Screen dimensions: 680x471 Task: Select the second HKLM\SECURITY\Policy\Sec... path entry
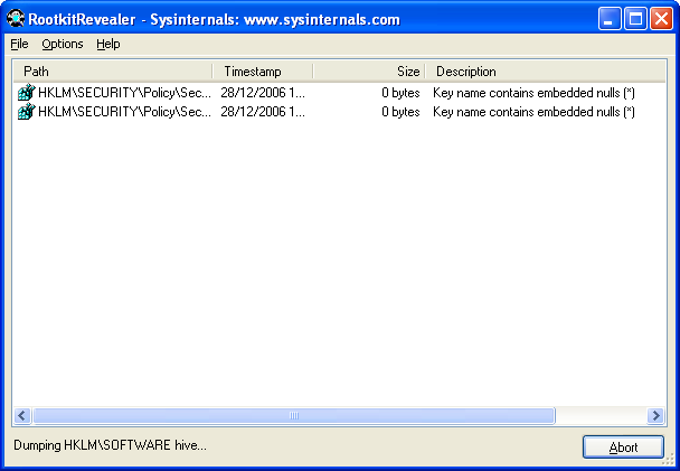[x=124, y=112]
